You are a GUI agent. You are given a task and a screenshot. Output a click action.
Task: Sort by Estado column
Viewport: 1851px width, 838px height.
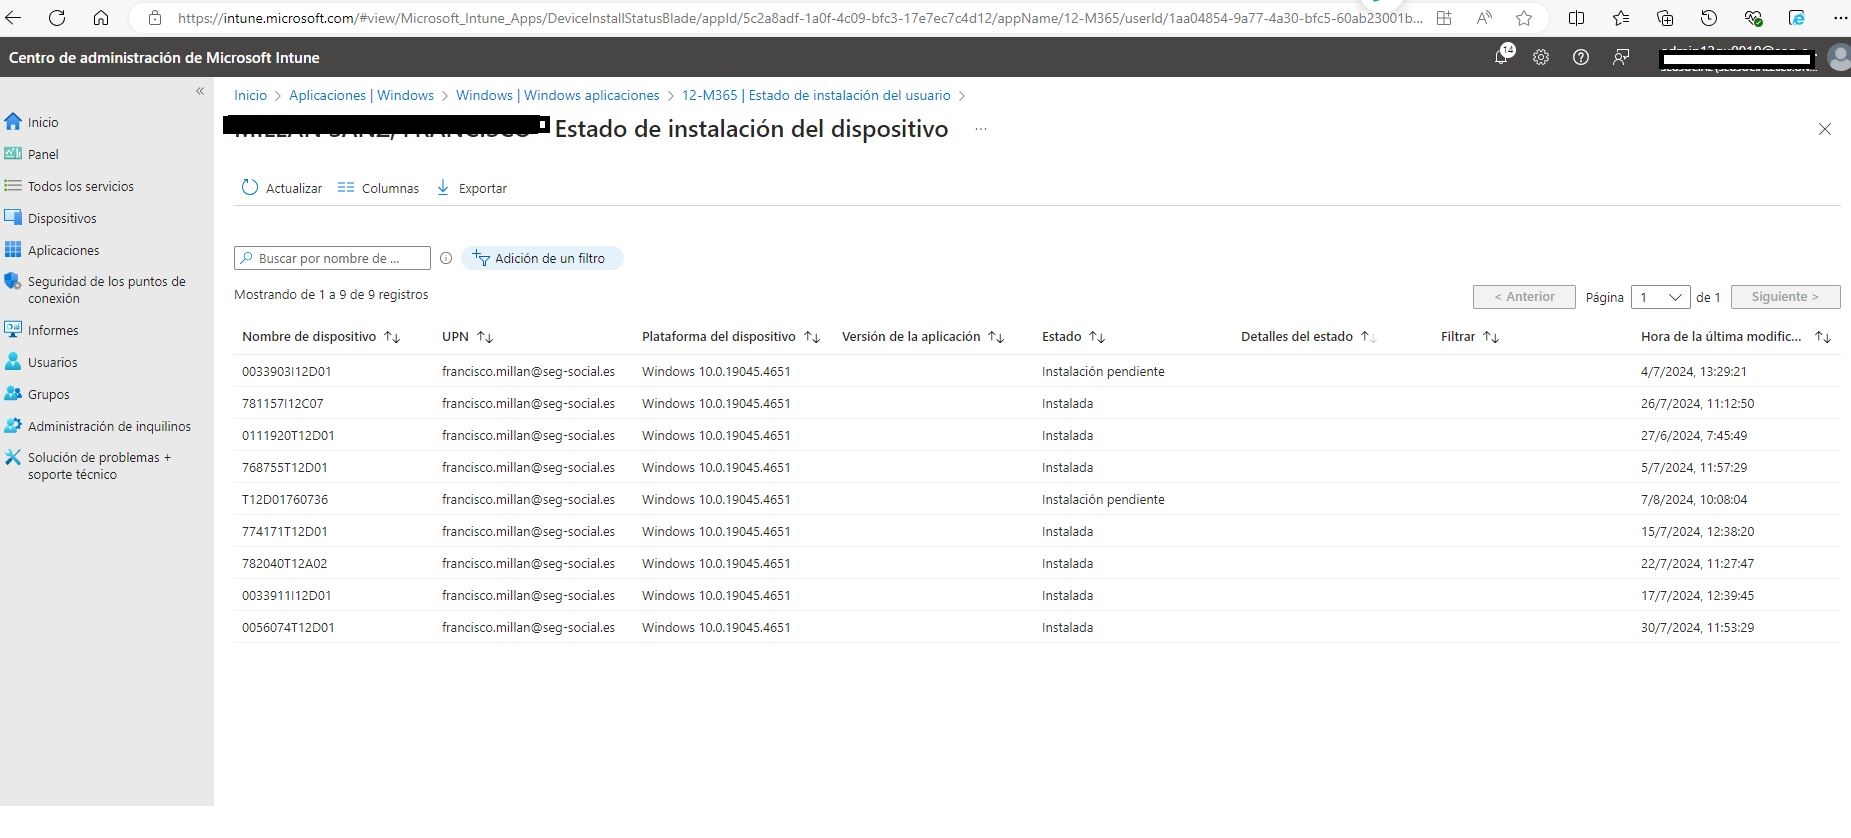click(x=1073, y=337)
